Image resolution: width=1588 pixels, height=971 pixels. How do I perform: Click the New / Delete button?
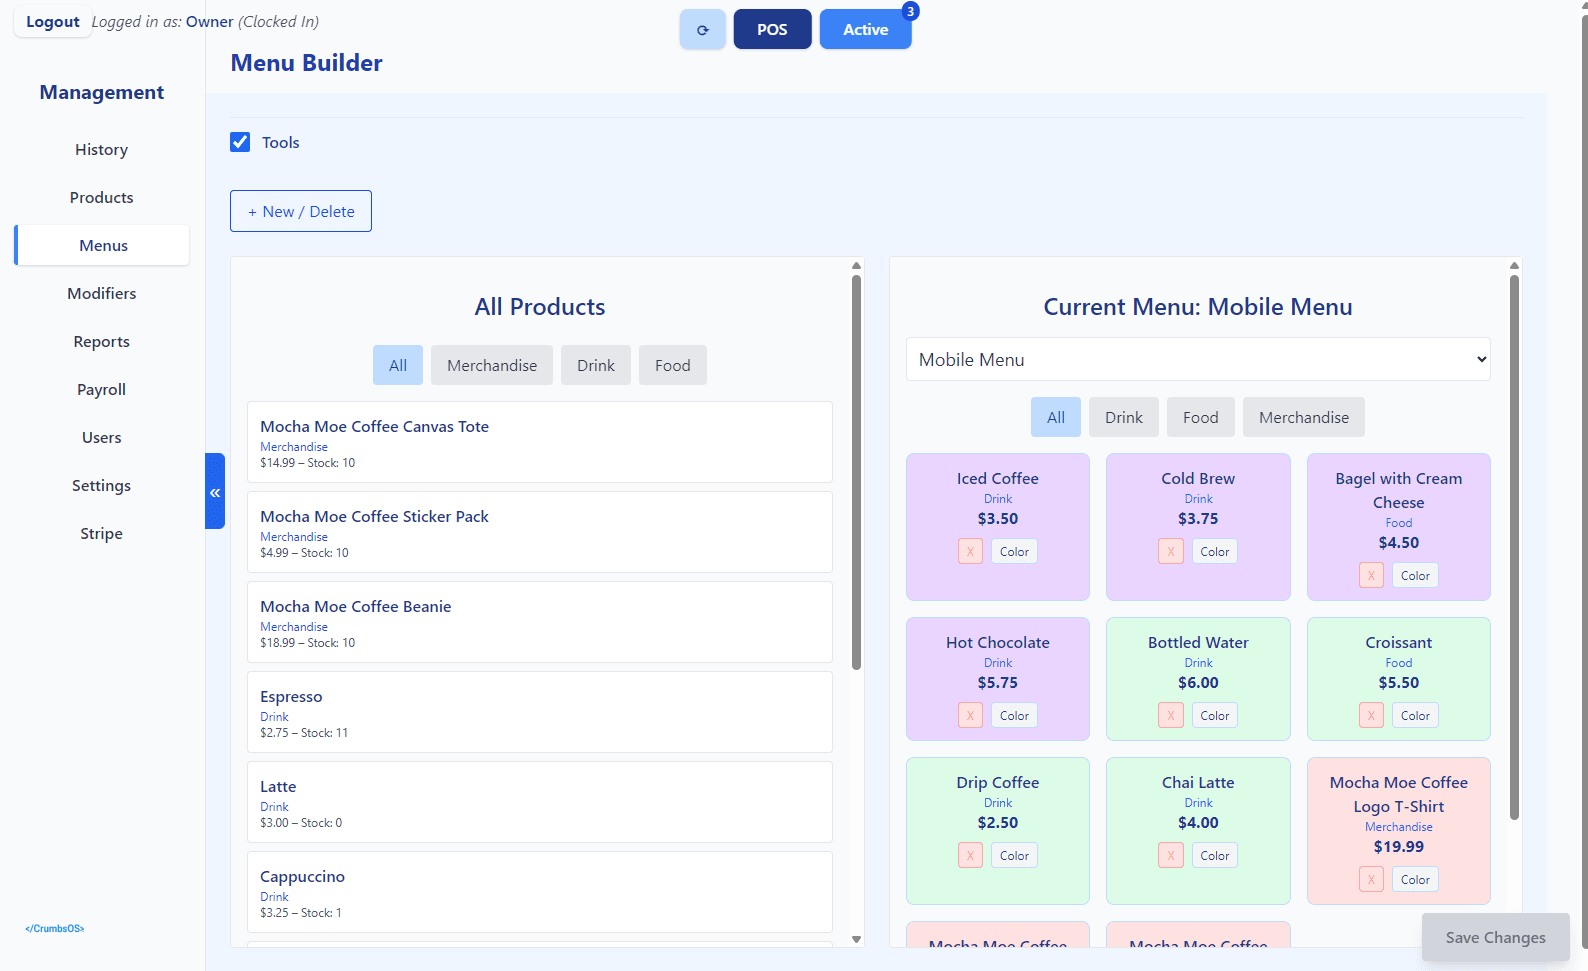click(301, 212)
